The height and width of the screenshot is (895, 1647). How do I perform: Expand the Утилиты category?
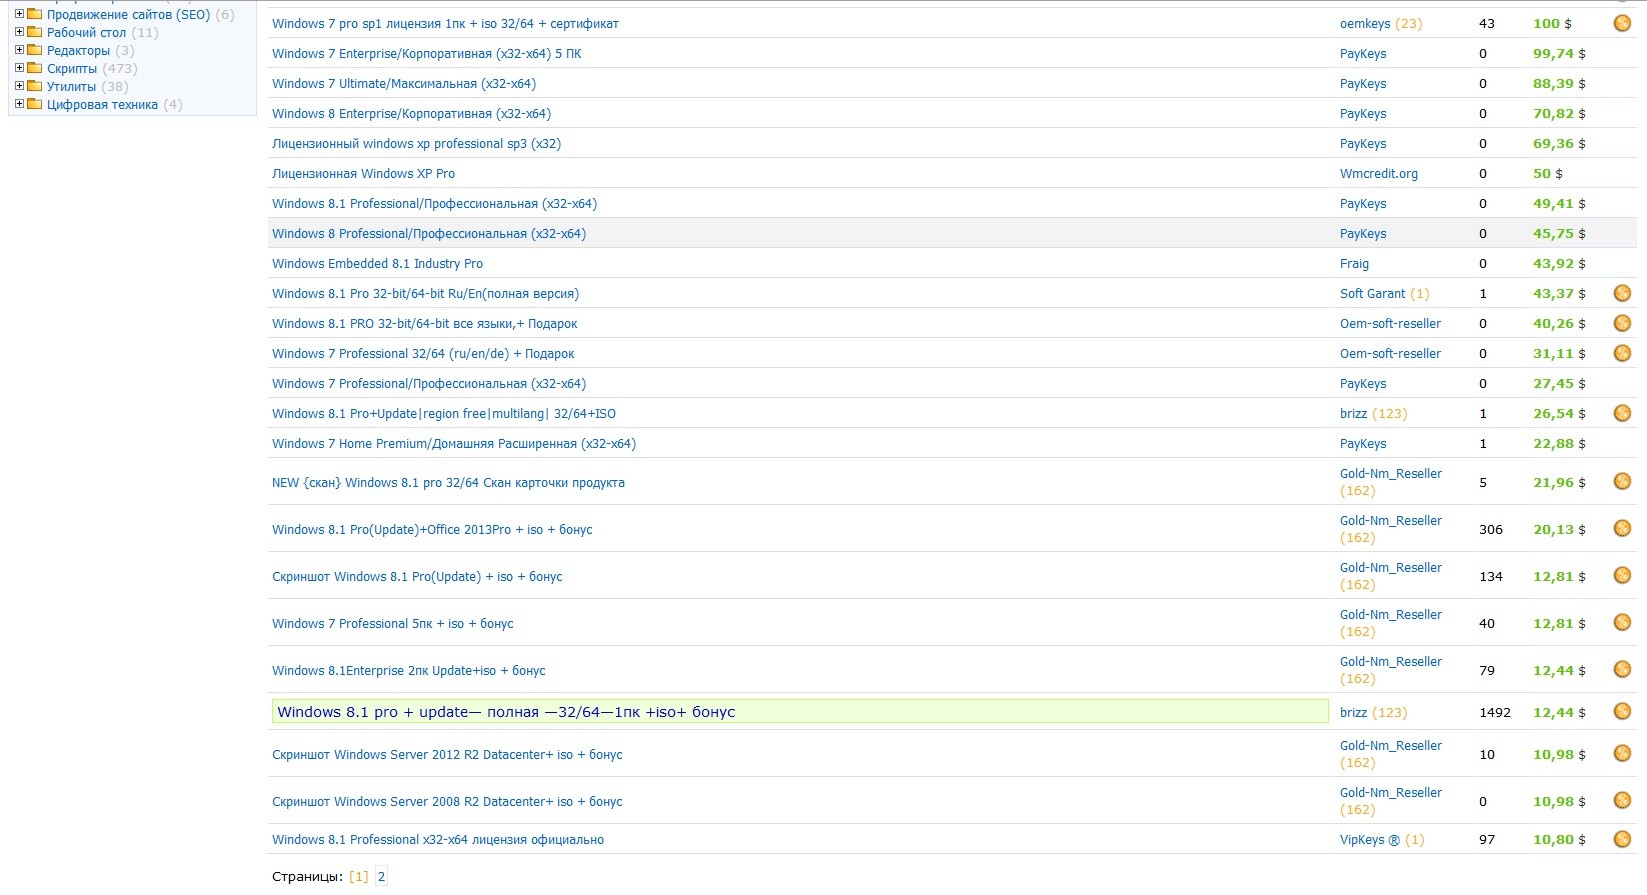pyautogui.click(x=19, y=86)
